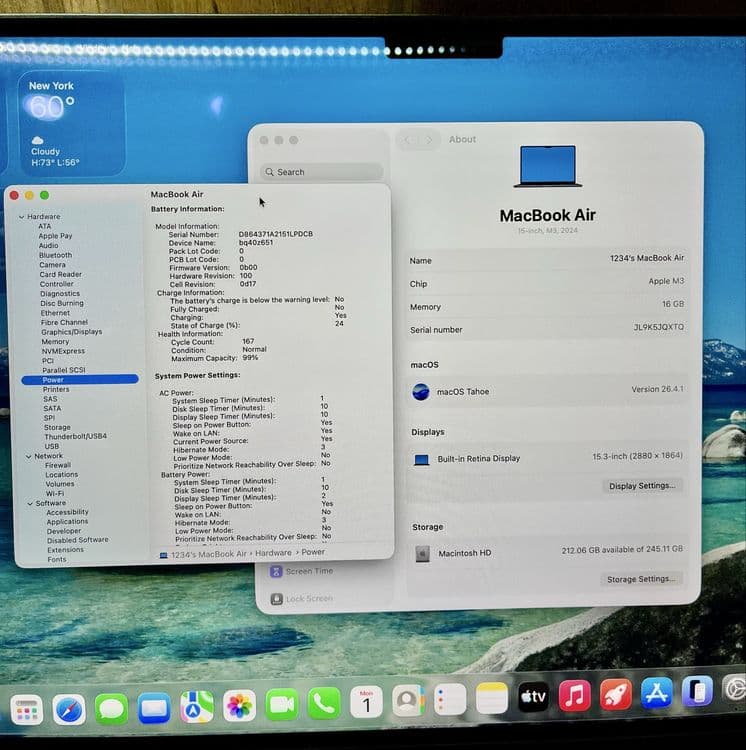The width and height of the screenshot is (746, 750).
Task: Open the App Store in Dock
Action: (x=657, y=693)
